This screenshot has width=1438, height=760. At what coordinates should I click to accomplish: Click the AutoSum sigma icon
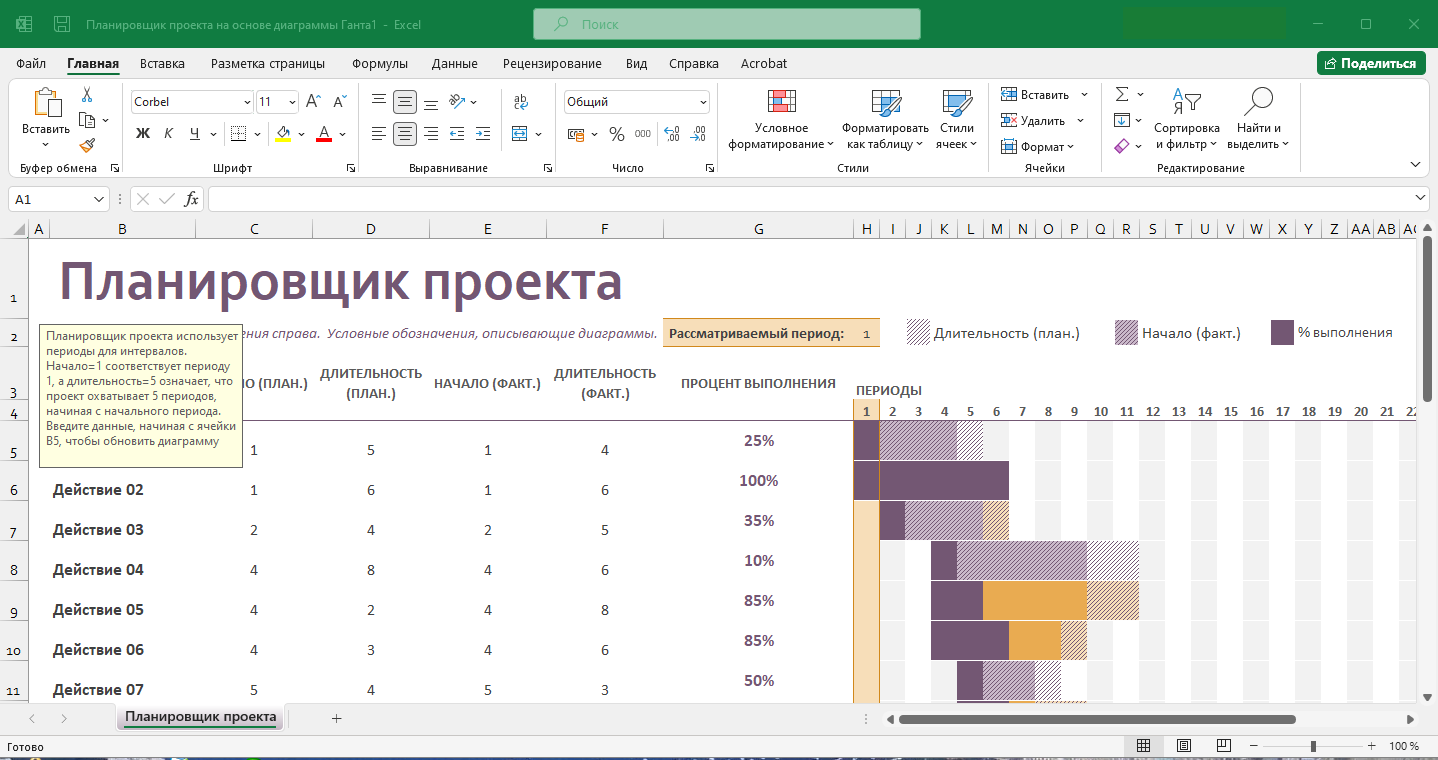(x=1122, y=94)
